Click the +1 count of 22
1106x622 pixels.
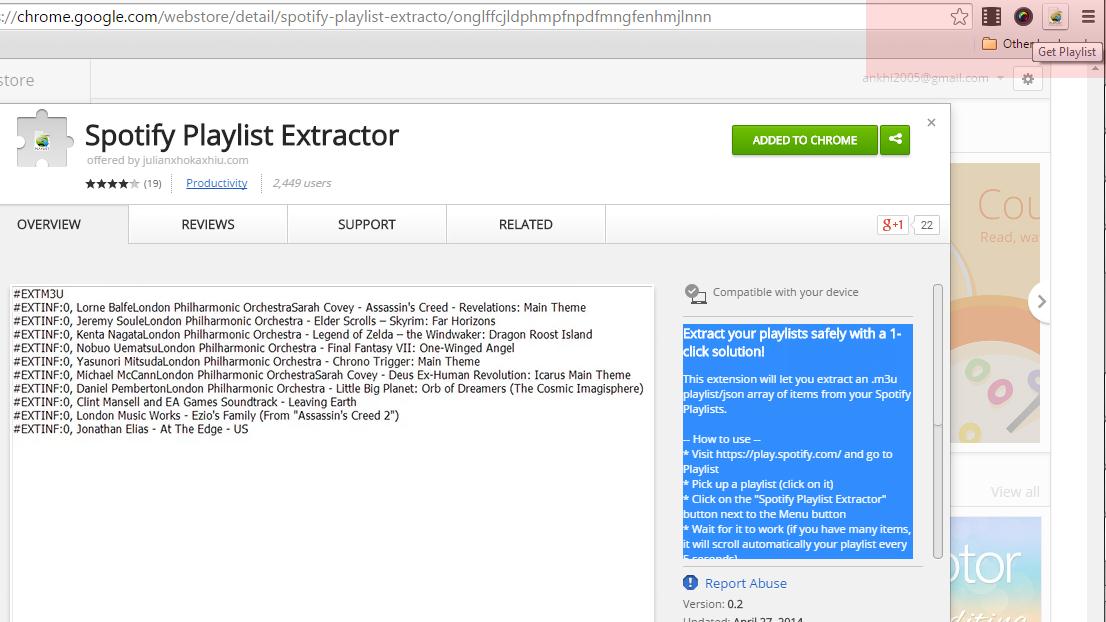[x=926, y=225]
